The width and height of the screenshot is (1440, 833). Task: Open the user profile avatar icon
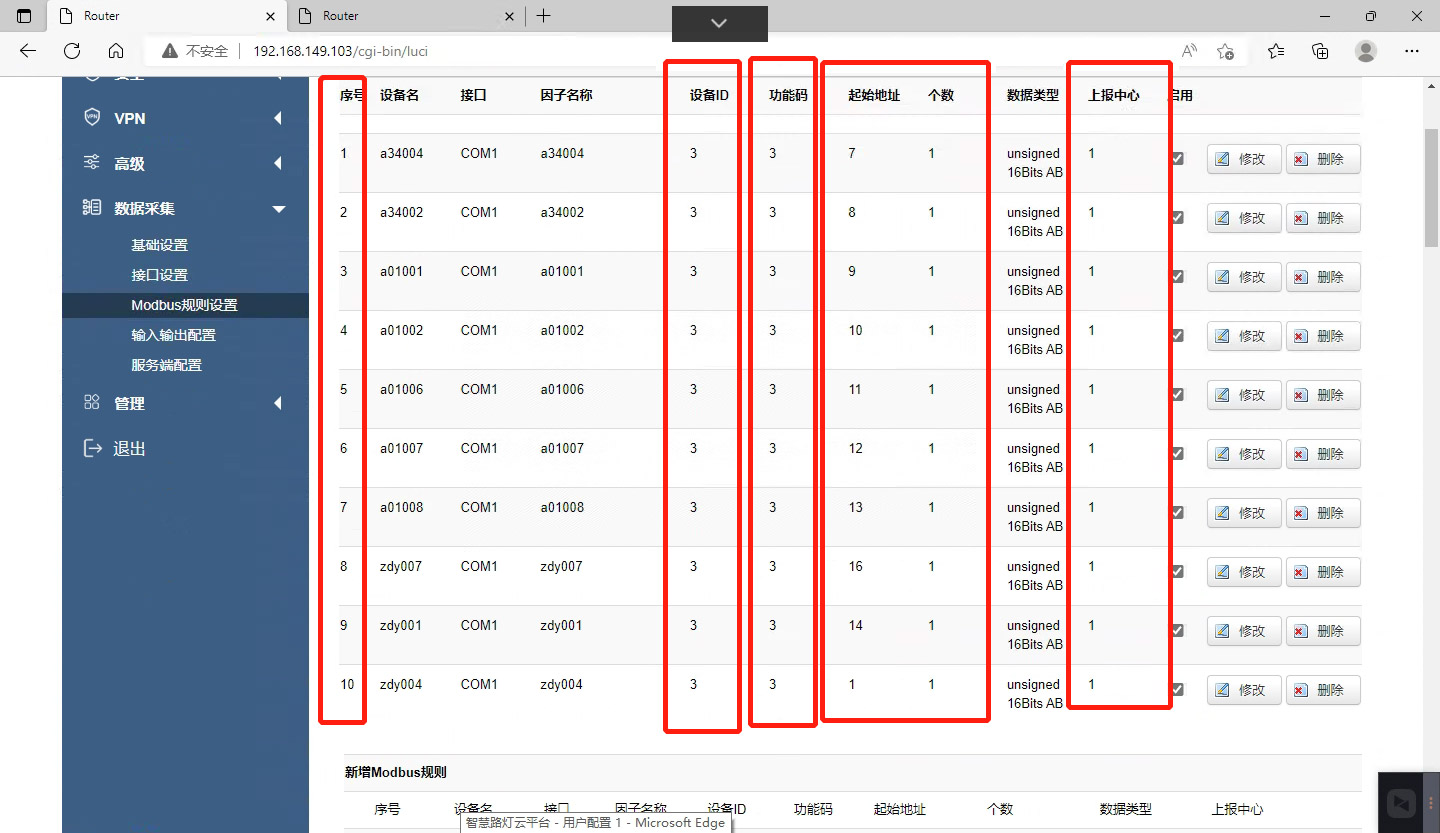click(1365, 51)
